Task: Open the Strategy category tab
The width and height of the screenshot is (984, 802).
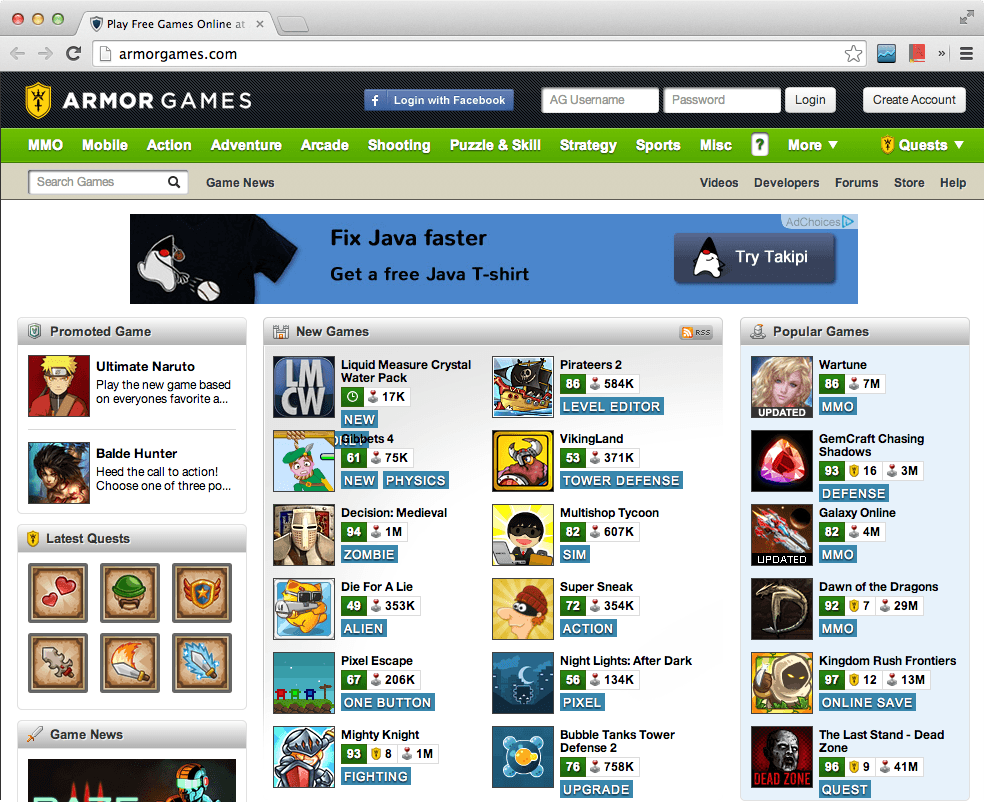Action: pyautogui.click(x=588, y=145)
